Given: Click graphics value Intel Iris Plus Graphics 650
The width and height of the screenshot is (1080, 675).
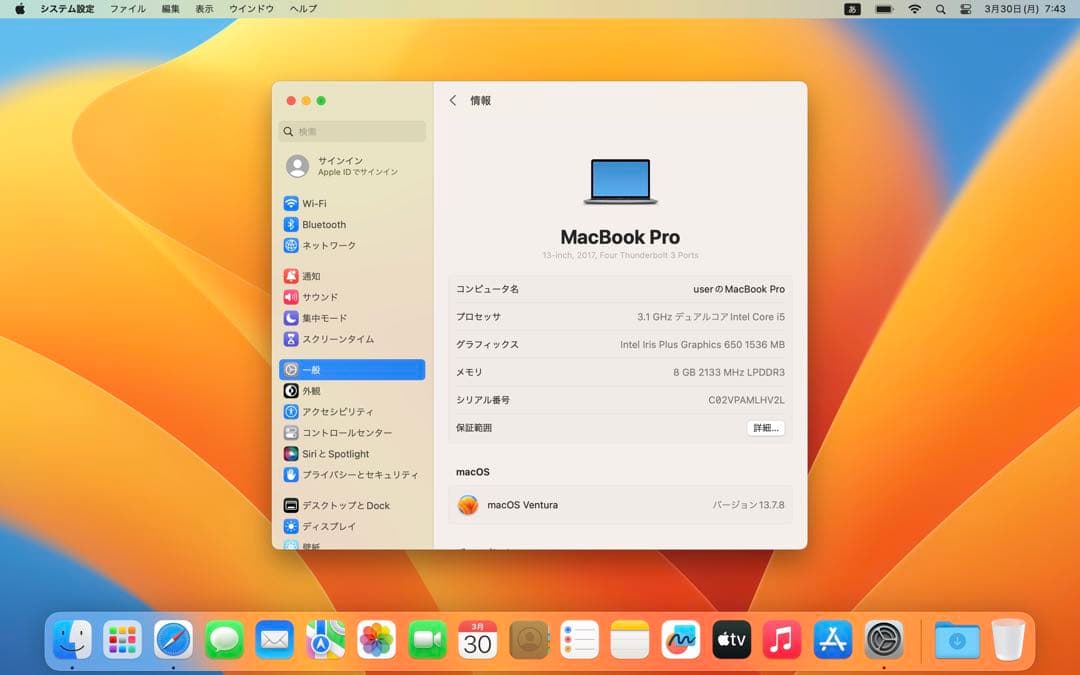Looking at the screenshot, I should tap(702, 344).
